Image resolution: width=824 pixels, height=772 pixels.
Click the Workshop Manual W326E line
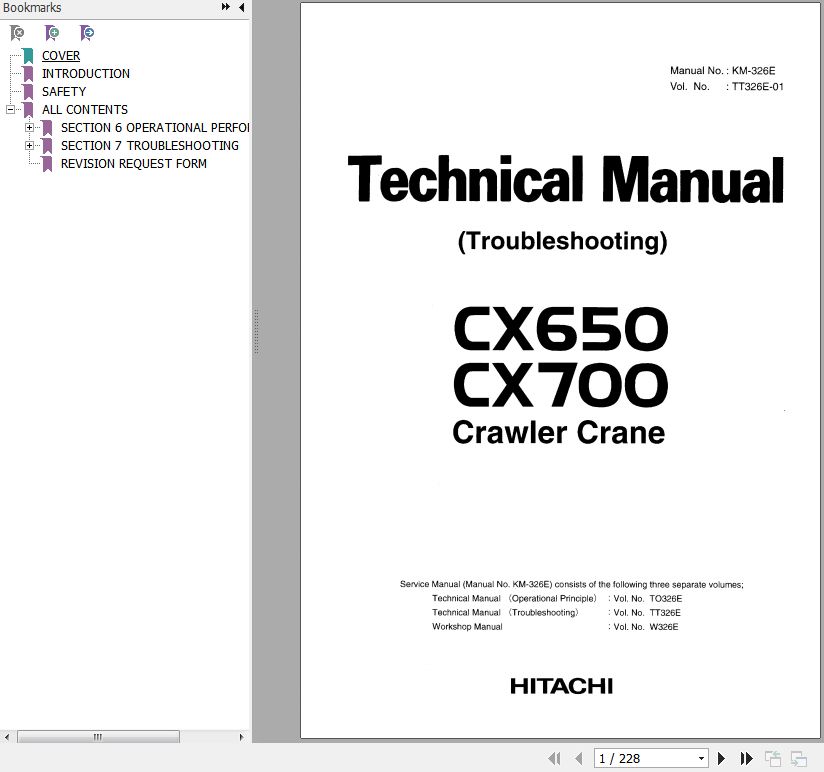point(555,626)
